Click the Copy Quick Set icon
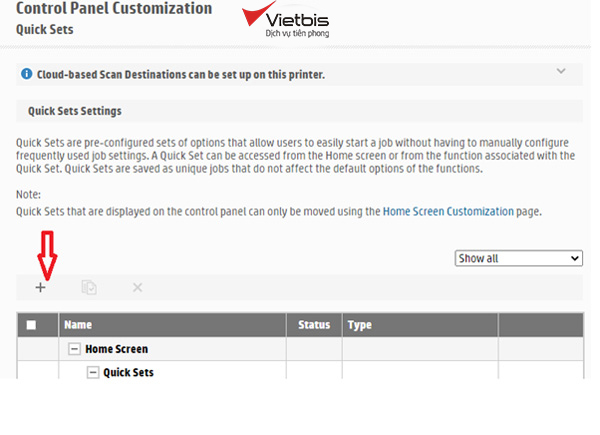Screen dimensions: 600x435 coord(89,287)
